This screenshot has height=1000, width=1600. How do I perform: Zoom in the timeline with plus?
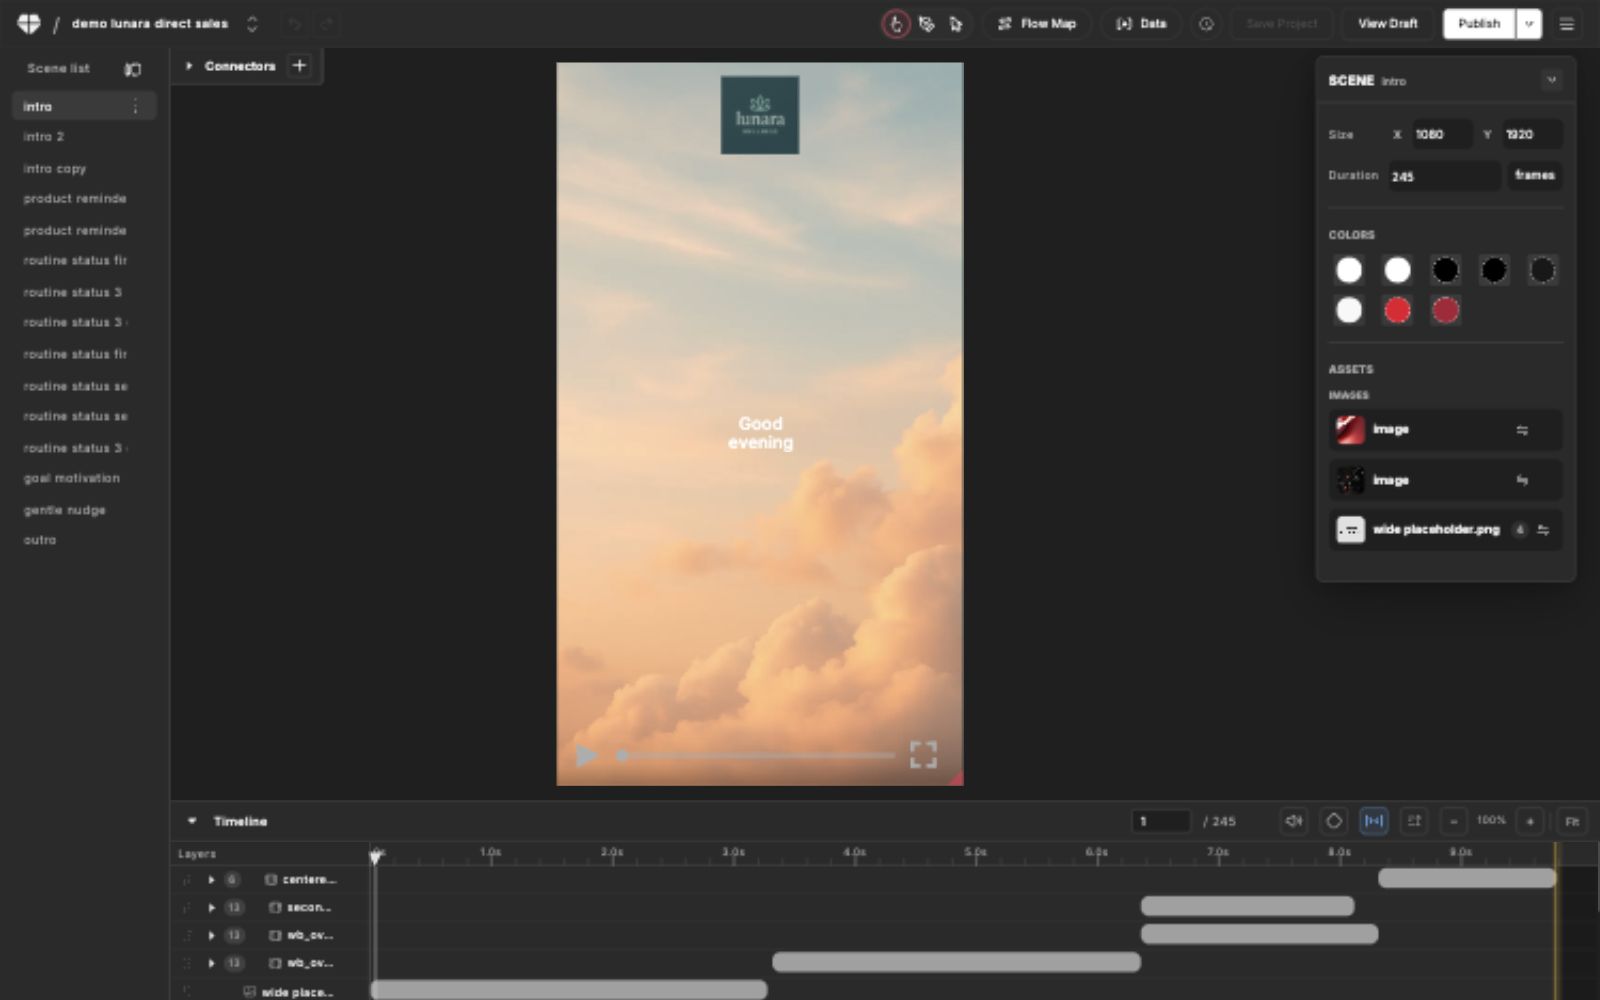(1530, 821)
